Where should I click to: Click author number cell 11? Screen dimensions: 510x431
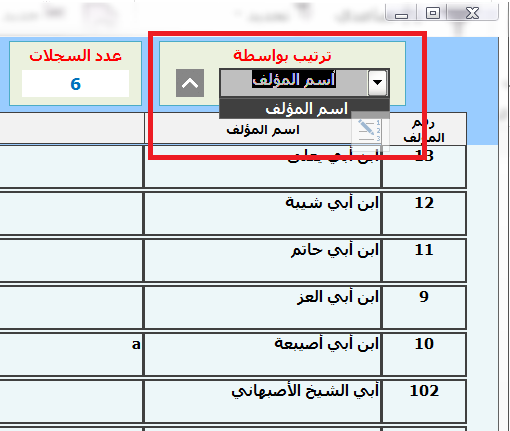pos(424,260)
